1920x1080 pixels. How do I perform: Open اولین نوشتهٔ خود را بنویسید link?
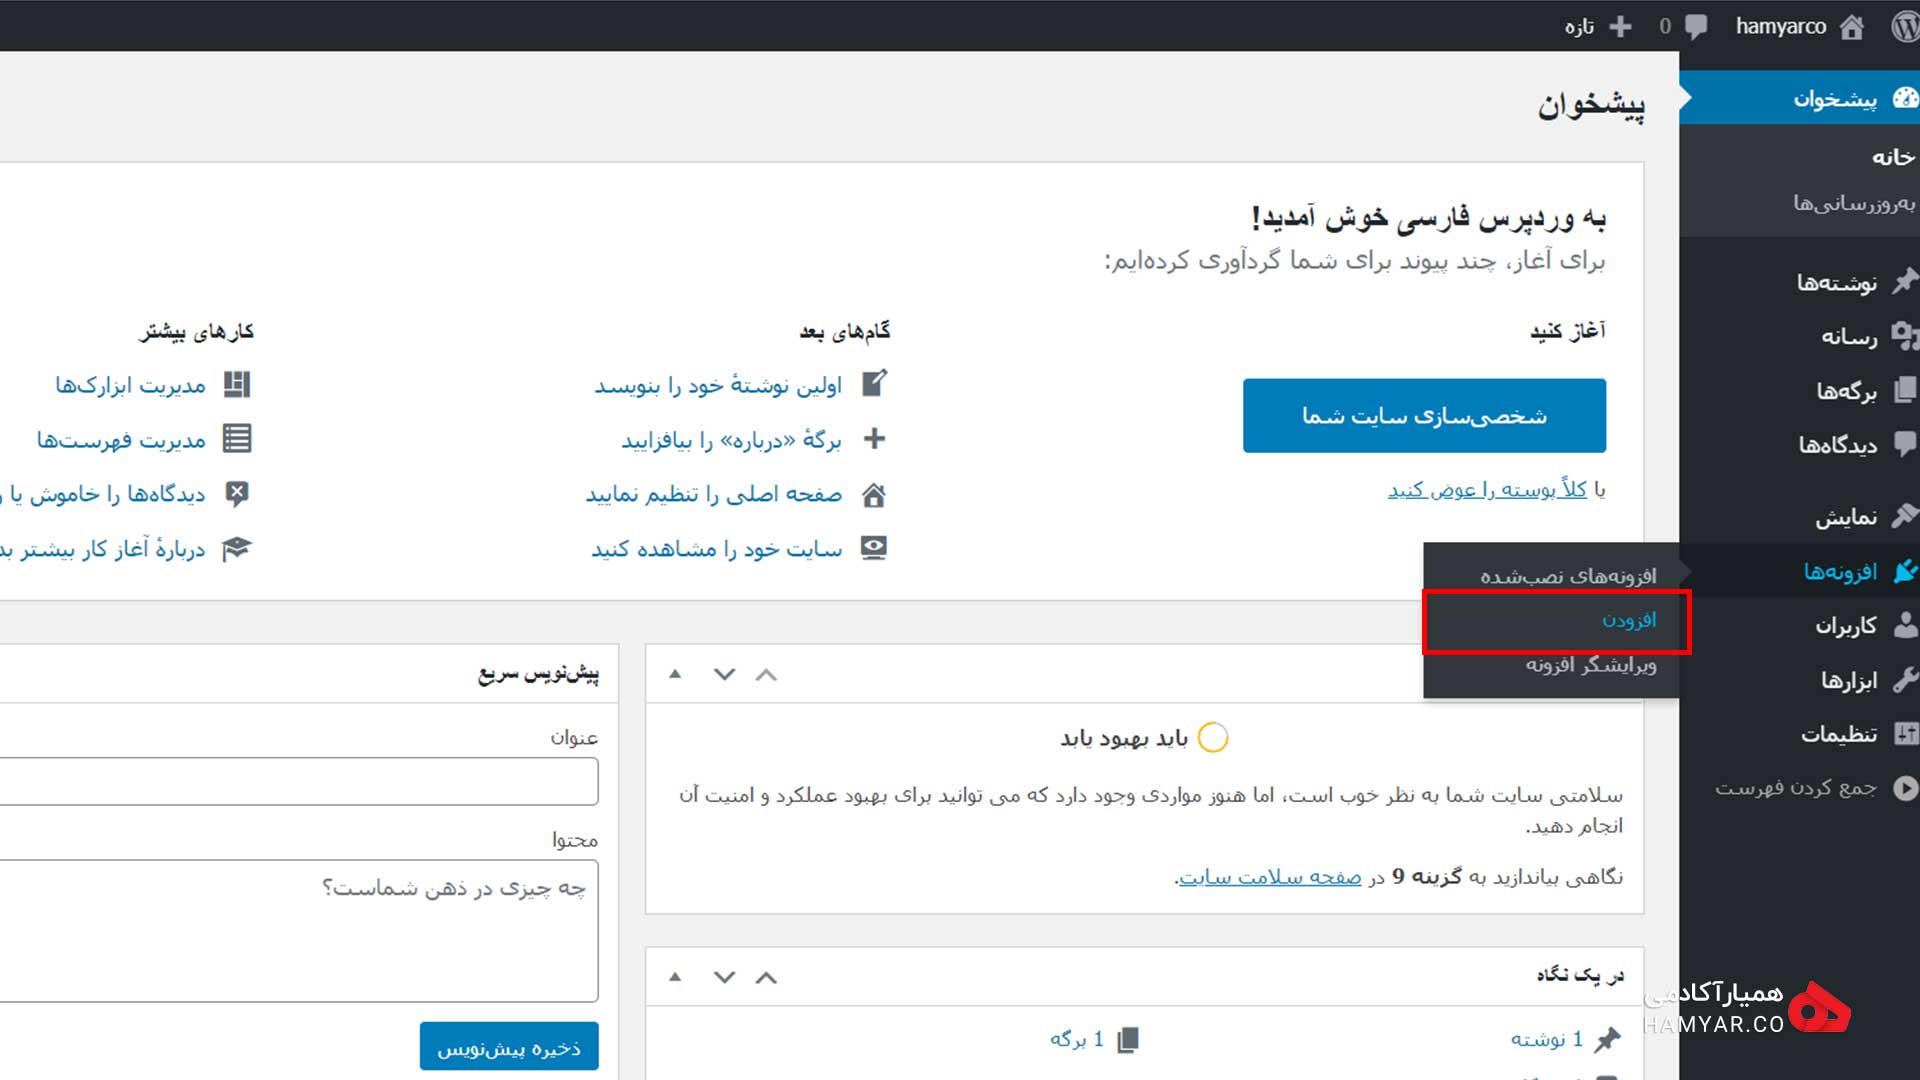click(x=718, y=385)
